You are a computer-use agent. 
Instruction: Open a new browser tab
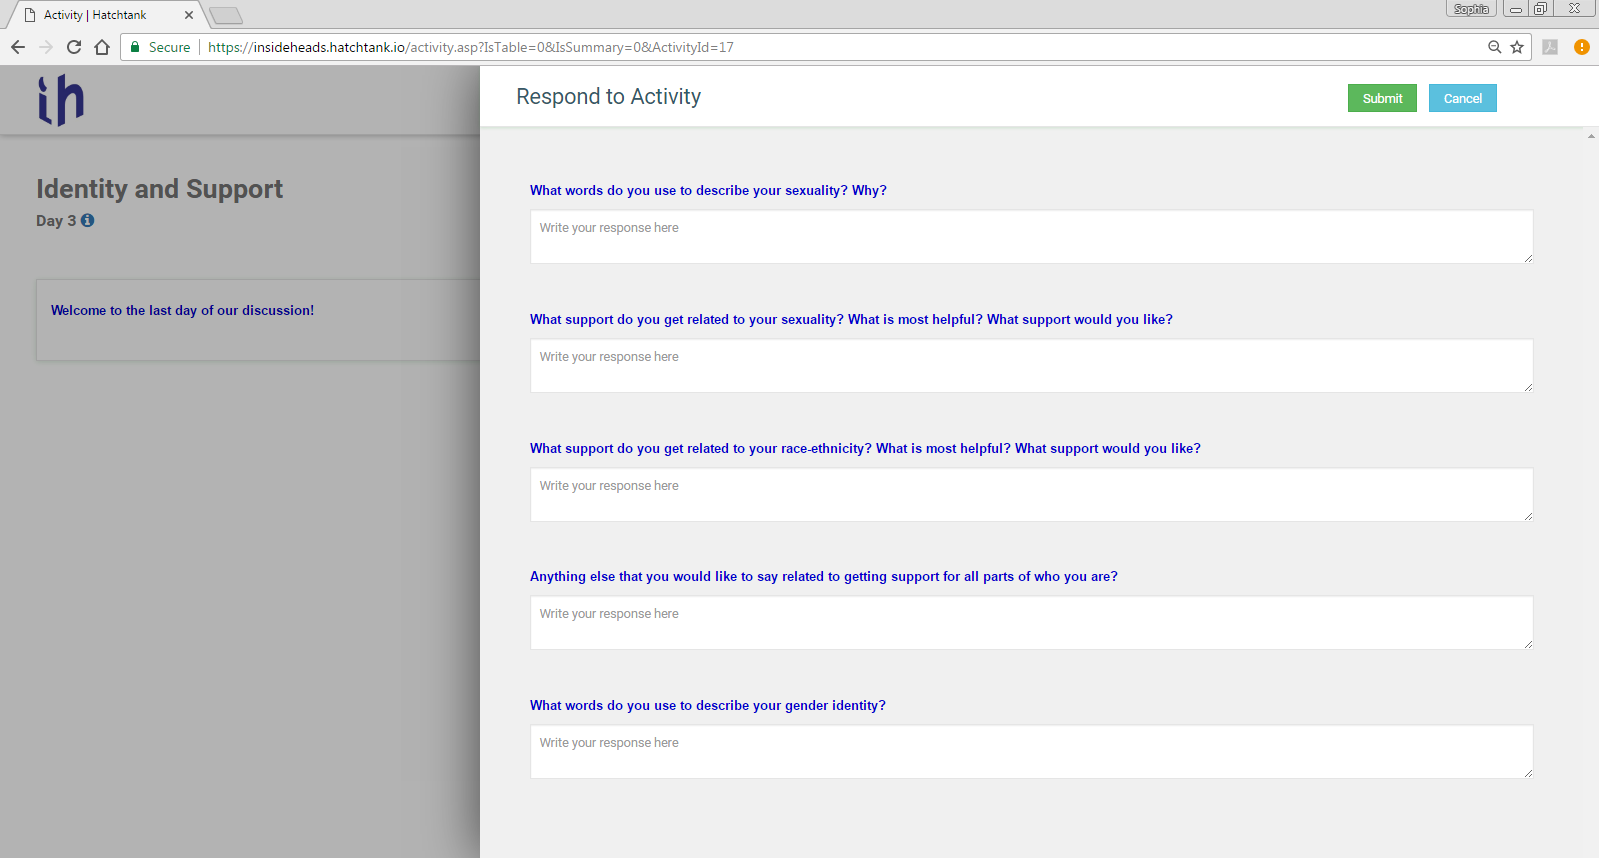pyautogui.click(x=226, y=15)
